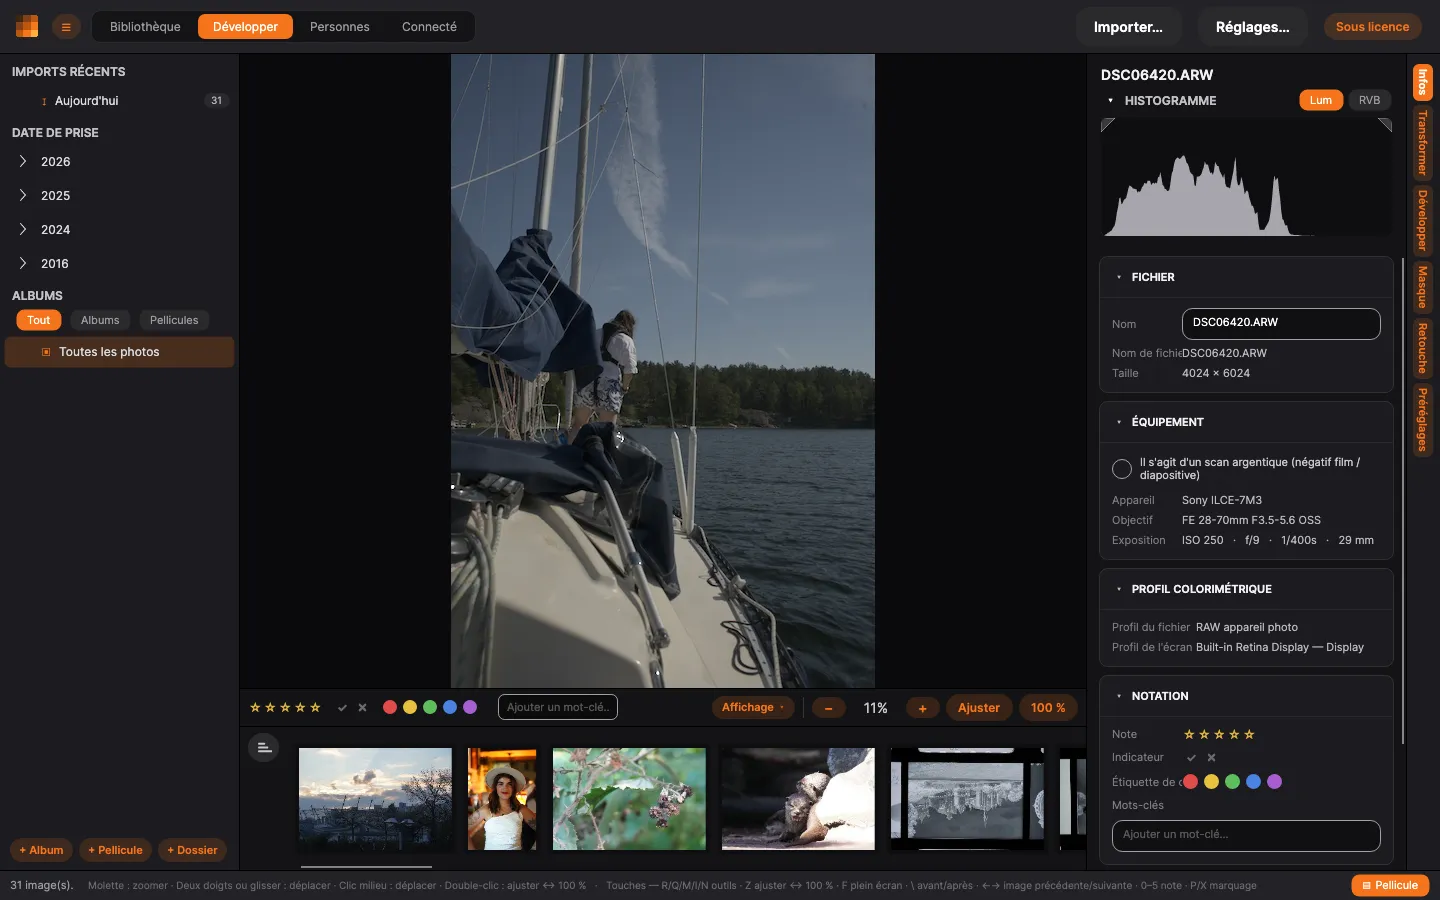
Task: Create a new album with + Album
Action: [41, 850]
